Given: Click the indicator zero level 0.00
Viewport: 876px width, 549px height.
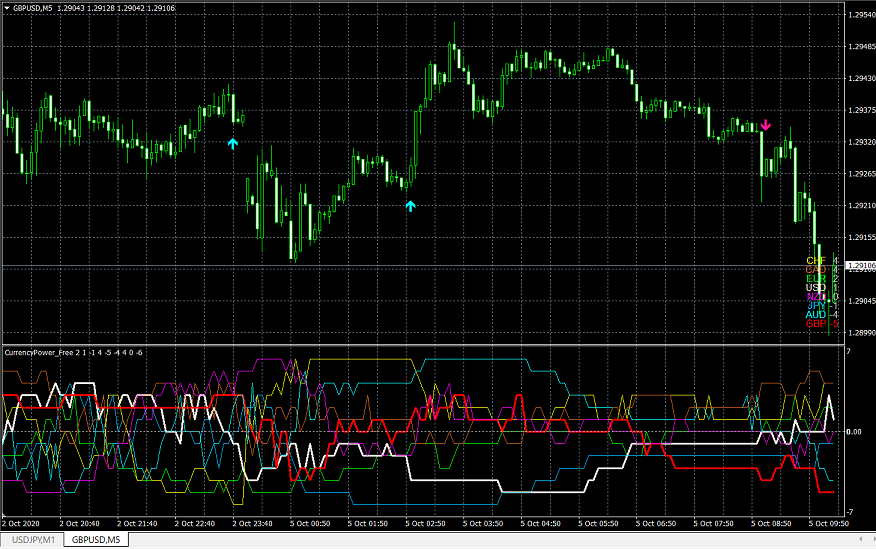Looking at the screenshot, I should 854,432.
